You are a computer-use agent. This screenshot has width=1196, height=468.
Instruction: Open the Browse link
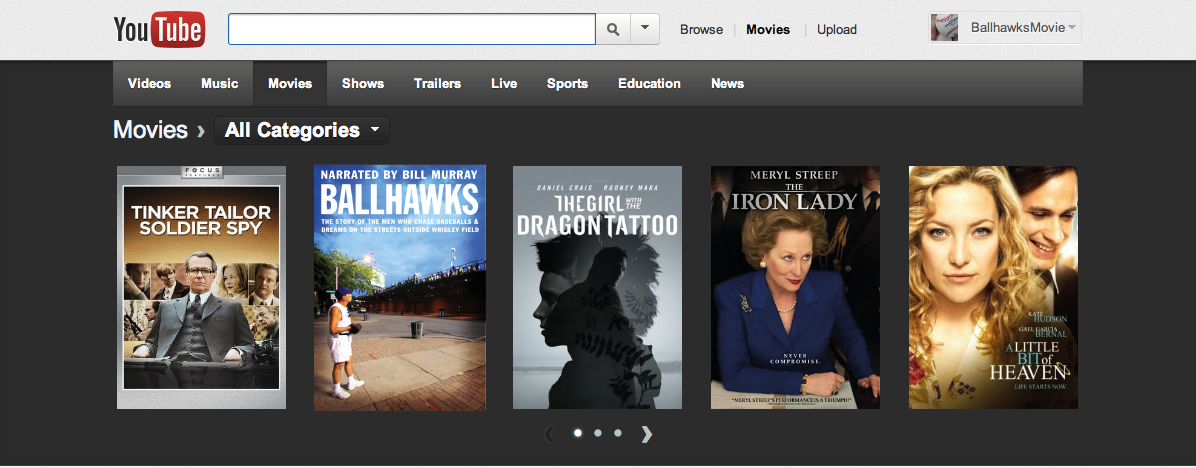pyautogui.click(x=702, y=30)
